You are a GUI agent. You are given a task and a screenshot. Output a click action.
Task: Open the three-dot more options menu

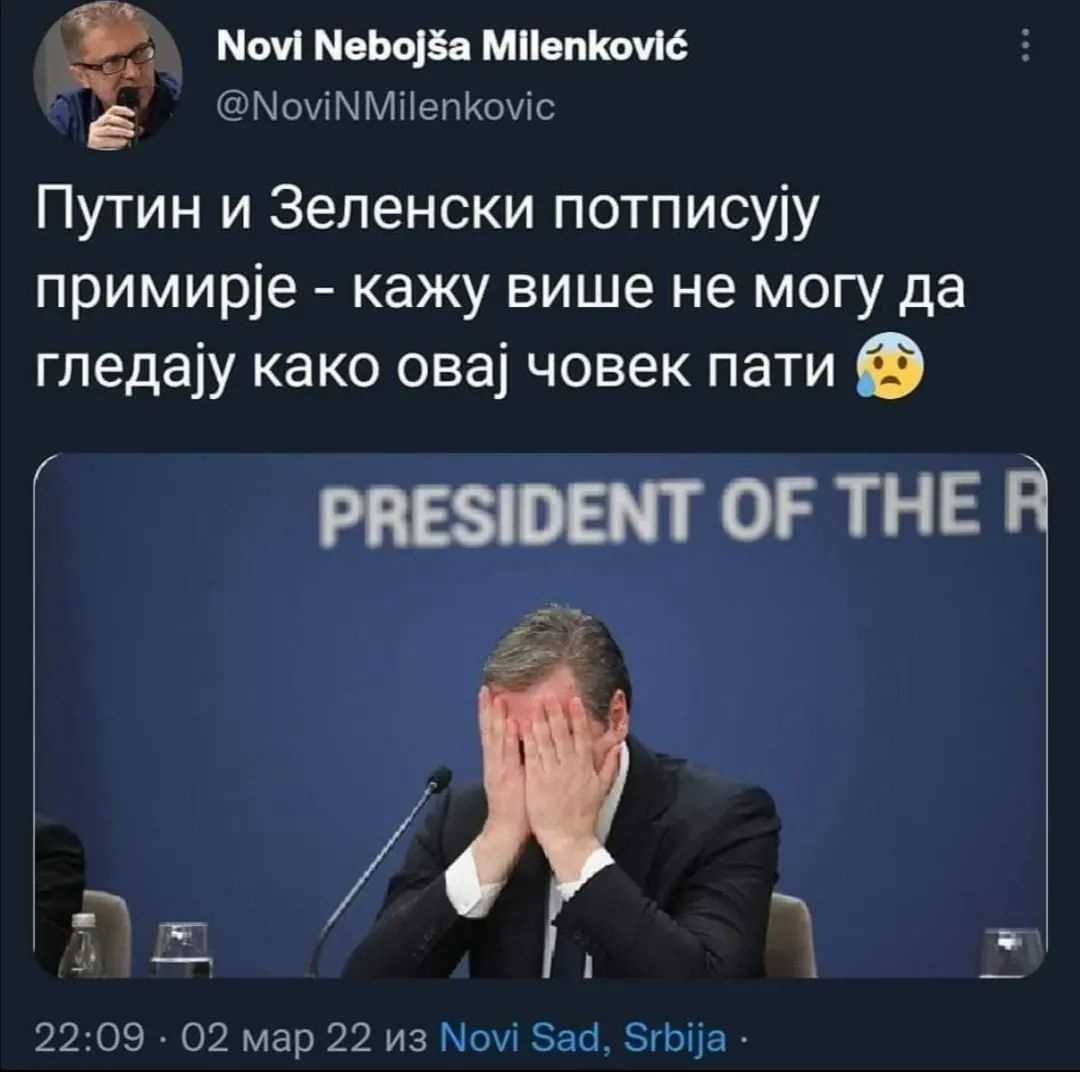click(1025, 45)
